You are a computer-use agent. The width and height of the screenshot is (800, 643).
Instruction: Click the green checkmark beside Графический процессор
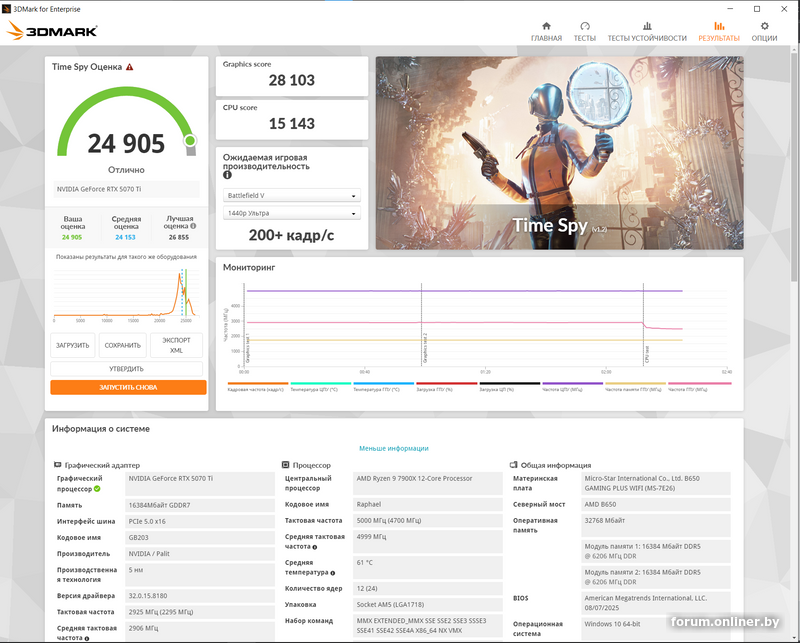click(97, 488)
